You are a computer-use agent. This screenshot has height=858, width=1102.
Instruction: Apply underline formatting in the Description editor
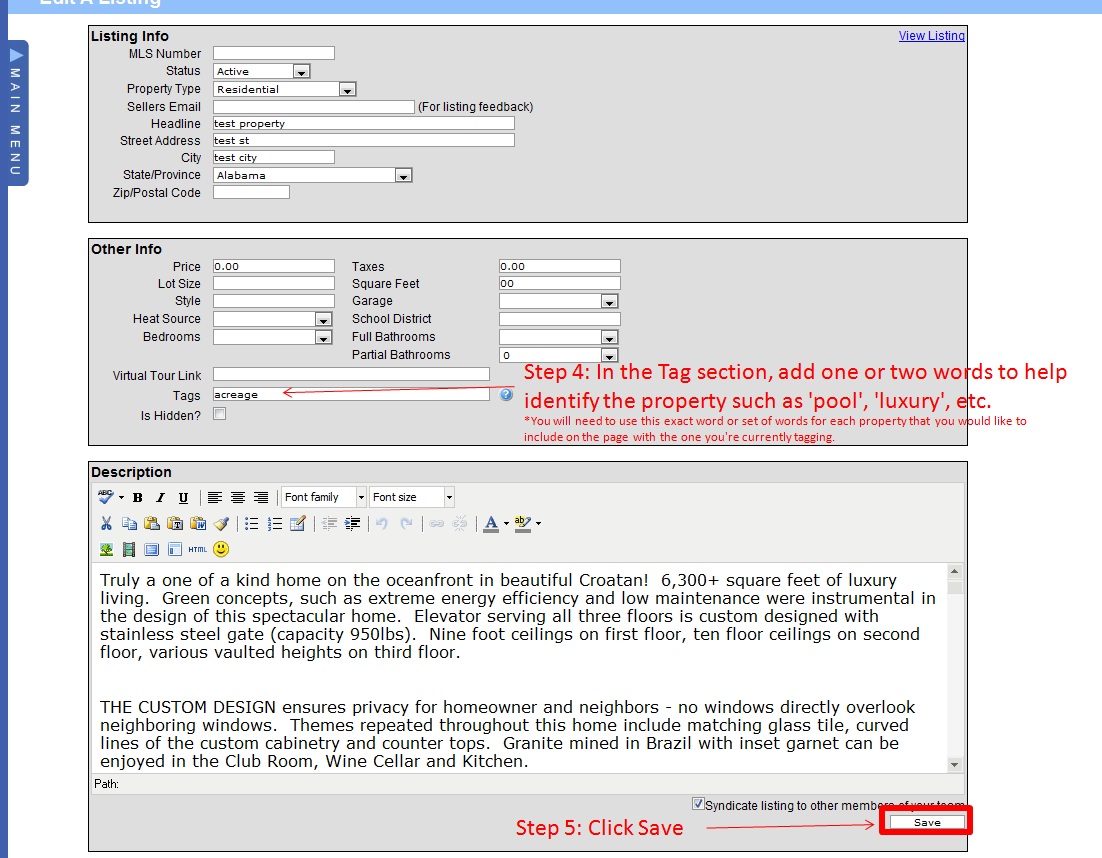(x=183, y=498)
